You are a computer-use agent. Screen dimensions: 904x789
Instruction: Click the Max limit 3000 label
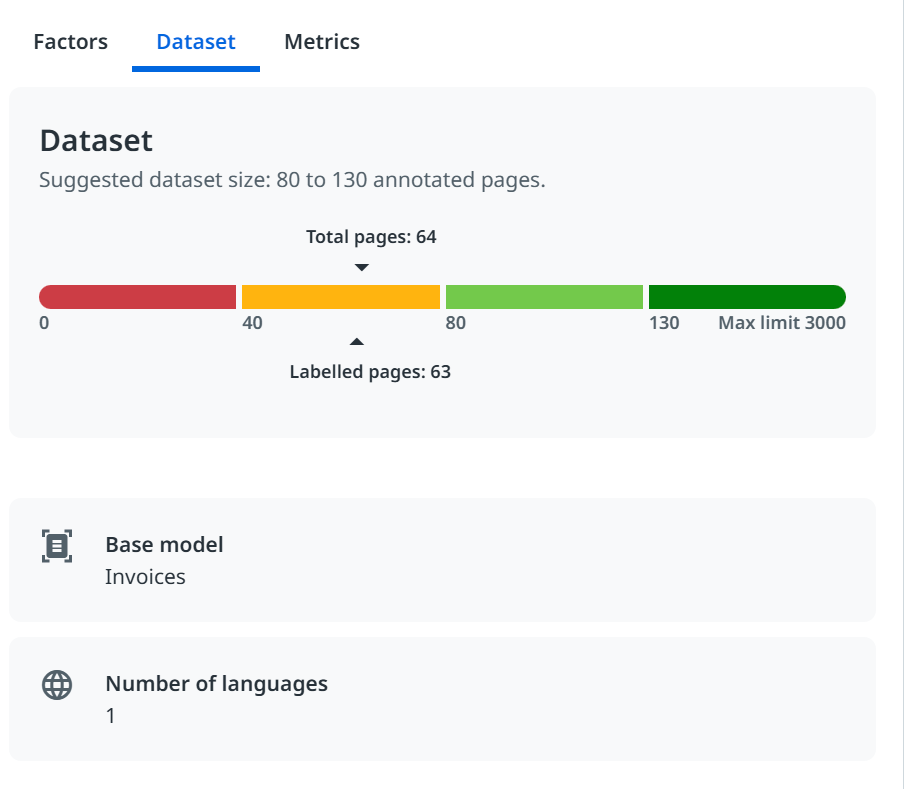(782, 323)
